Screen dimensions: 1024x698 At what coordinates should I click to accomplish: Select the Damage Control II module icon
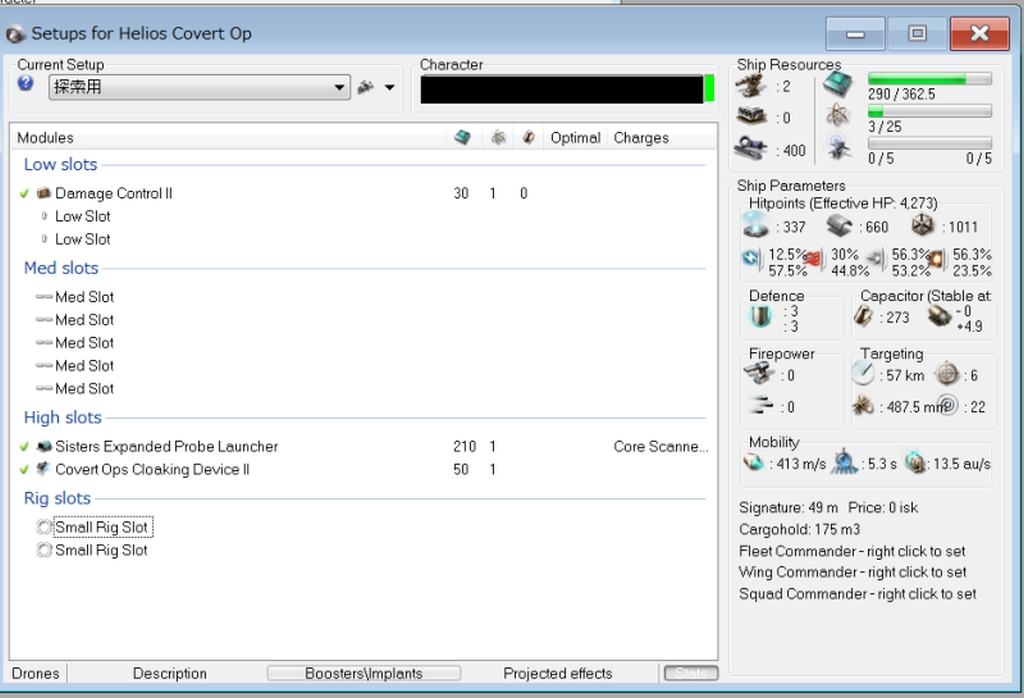point(44,193)
